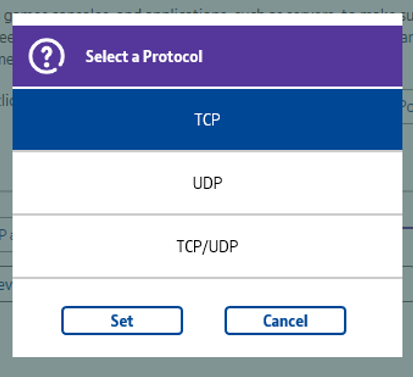Image resolution: width=413 pixels, height=377 pixels.
Task: Click the word "Set" inside its button
Action: [x=122, y=321]
